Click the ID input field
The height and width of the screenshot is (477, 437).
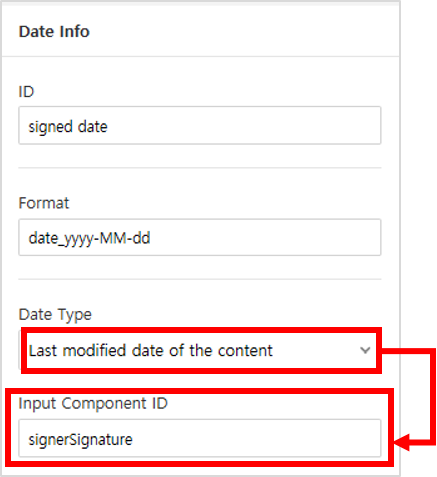[x=200, y=125]
